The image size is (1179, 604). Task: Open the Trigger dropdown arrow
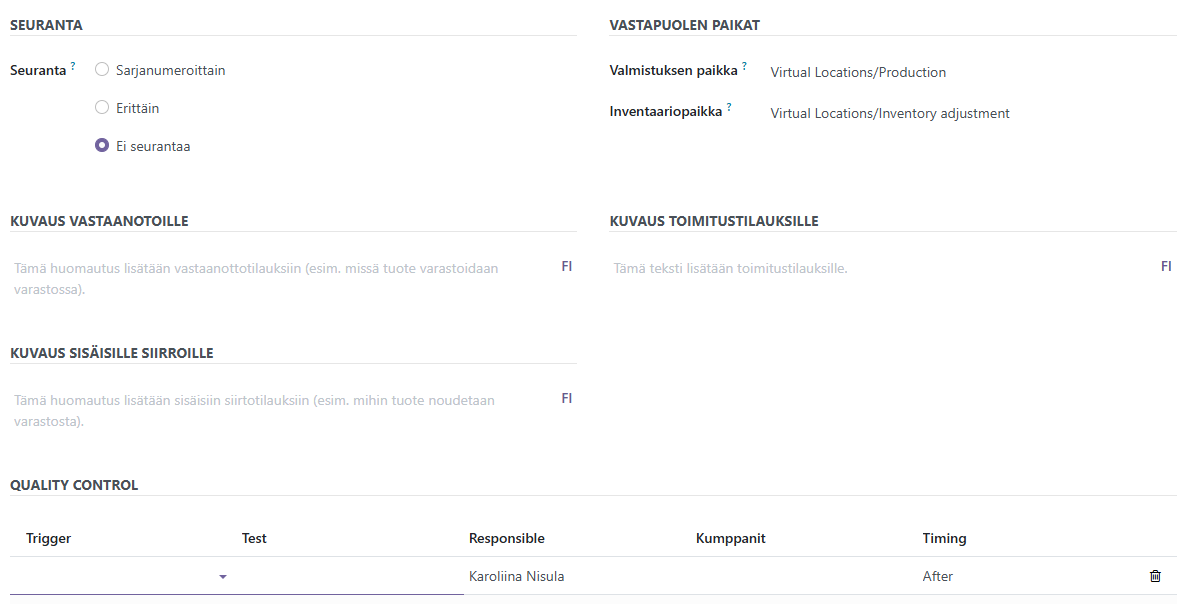coord(223,577)
